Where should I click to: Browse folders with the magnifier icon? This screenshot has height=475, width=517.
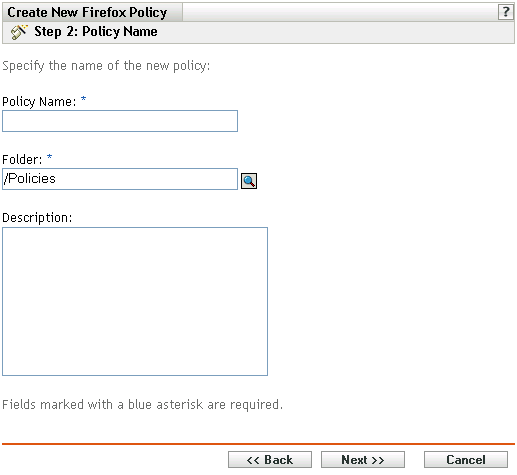249,181
